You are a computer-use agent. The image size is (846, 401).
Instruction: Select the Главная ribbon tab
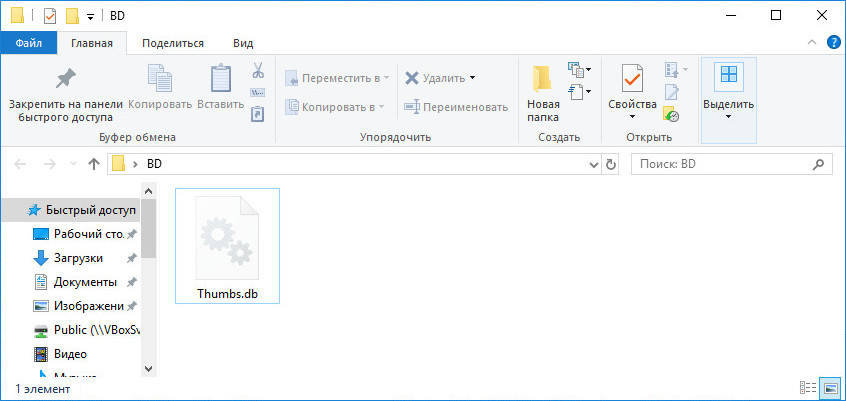coord(92,44)
